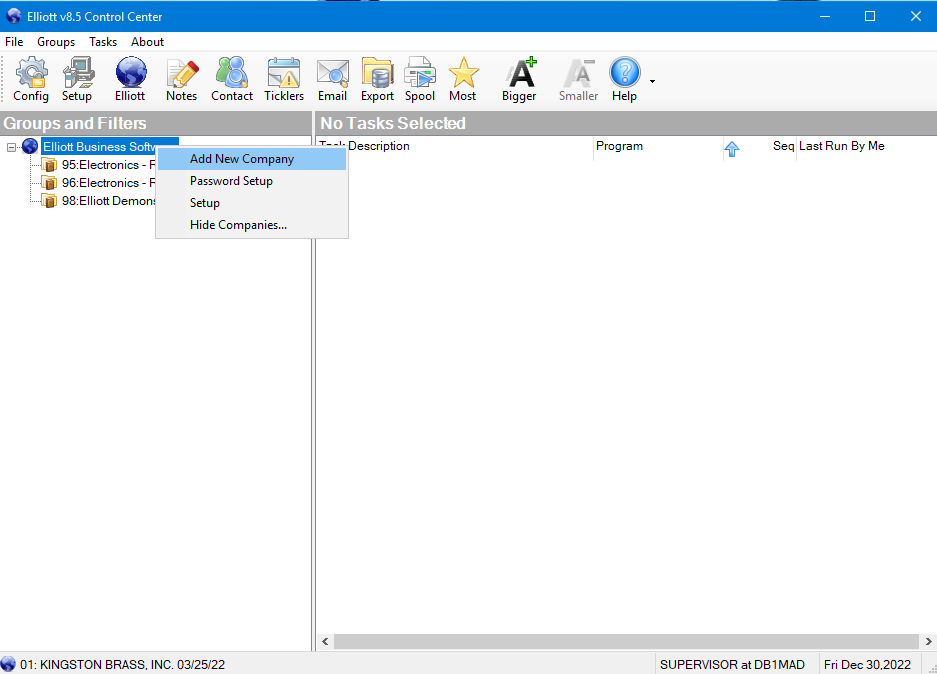The image size is (937, 674).
Task: Open Help question mark icon
Action: point(624,79)
